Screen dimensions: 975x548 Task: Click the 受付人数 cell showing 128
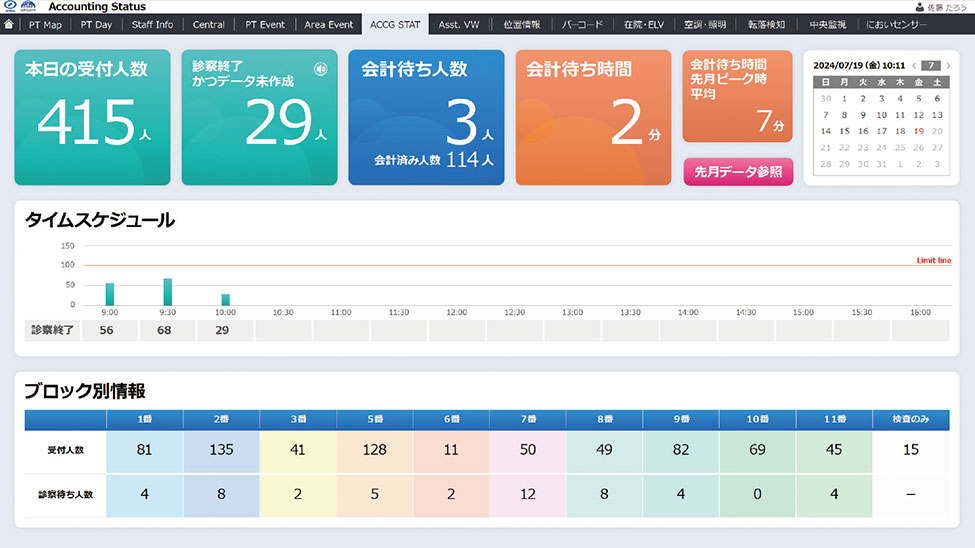375,450
